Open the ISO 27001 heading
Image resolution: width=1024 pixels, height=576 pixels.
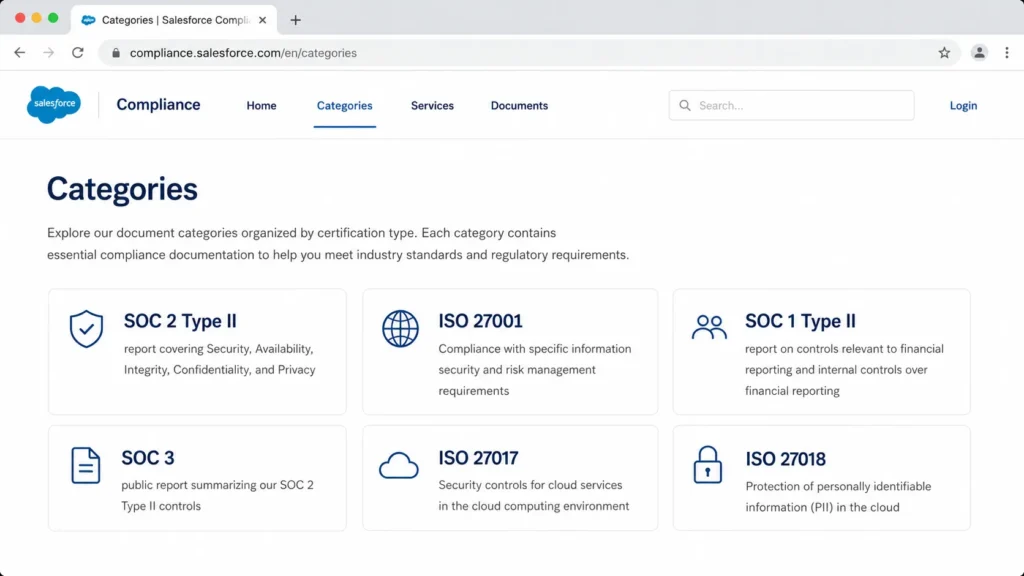click(481, 321)
